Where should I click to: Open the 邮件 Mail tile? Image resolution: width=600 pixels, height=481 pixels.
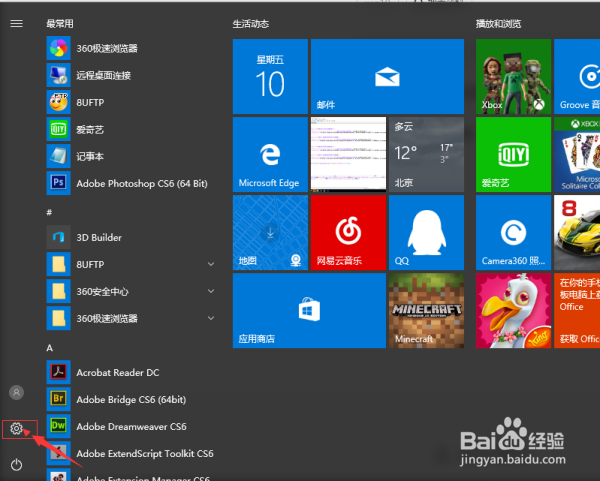(x=387, y=77)
